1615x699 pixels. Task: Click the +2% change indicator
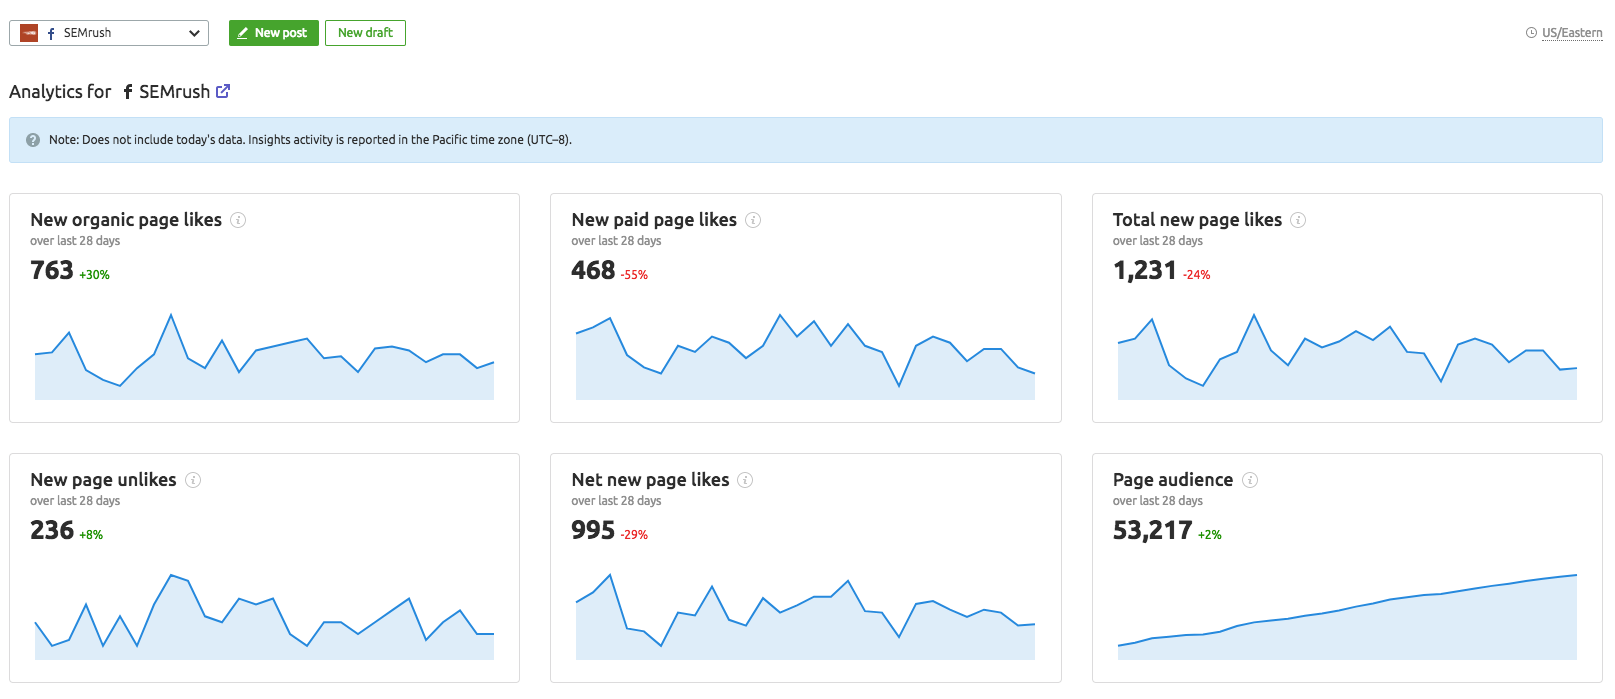coord(1210,535)
